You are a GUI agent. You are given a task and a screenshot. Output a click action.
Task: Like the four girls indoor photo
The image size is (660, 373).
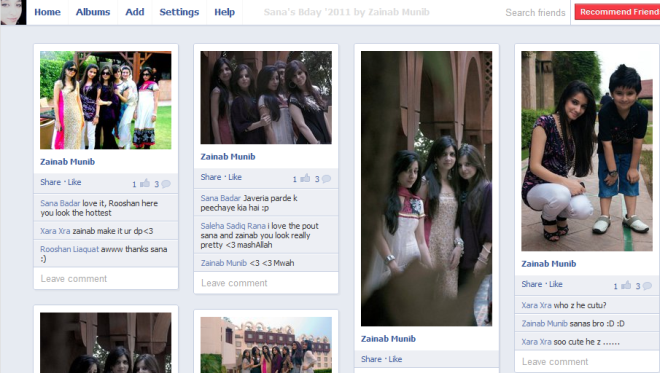tap(235, 177)
